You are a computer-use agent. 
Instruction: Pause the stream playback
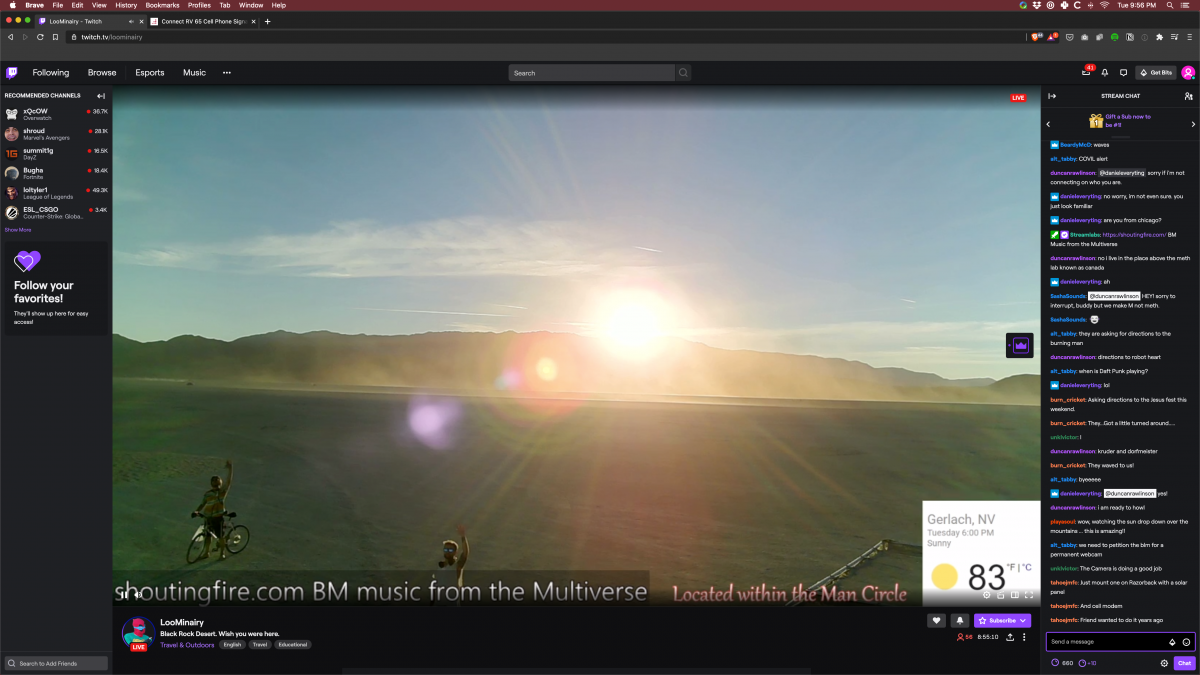coord(124,595)
